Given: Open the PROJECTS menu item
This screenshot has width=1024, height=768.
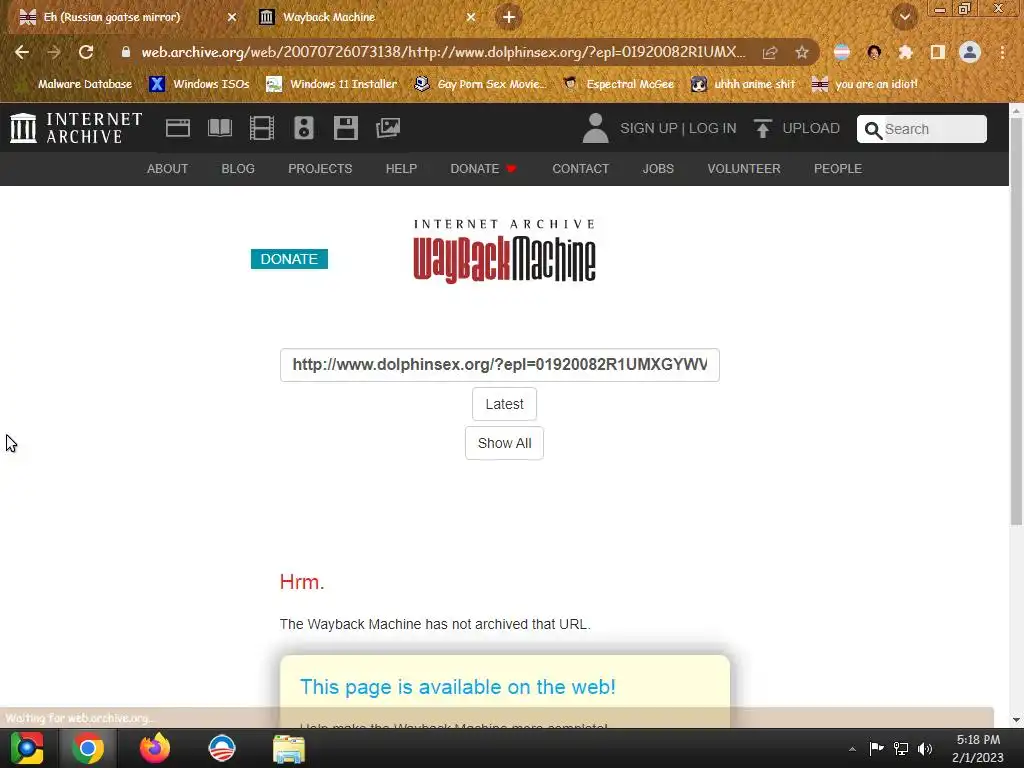Looking at the screenshot, I should coord(320,168).
